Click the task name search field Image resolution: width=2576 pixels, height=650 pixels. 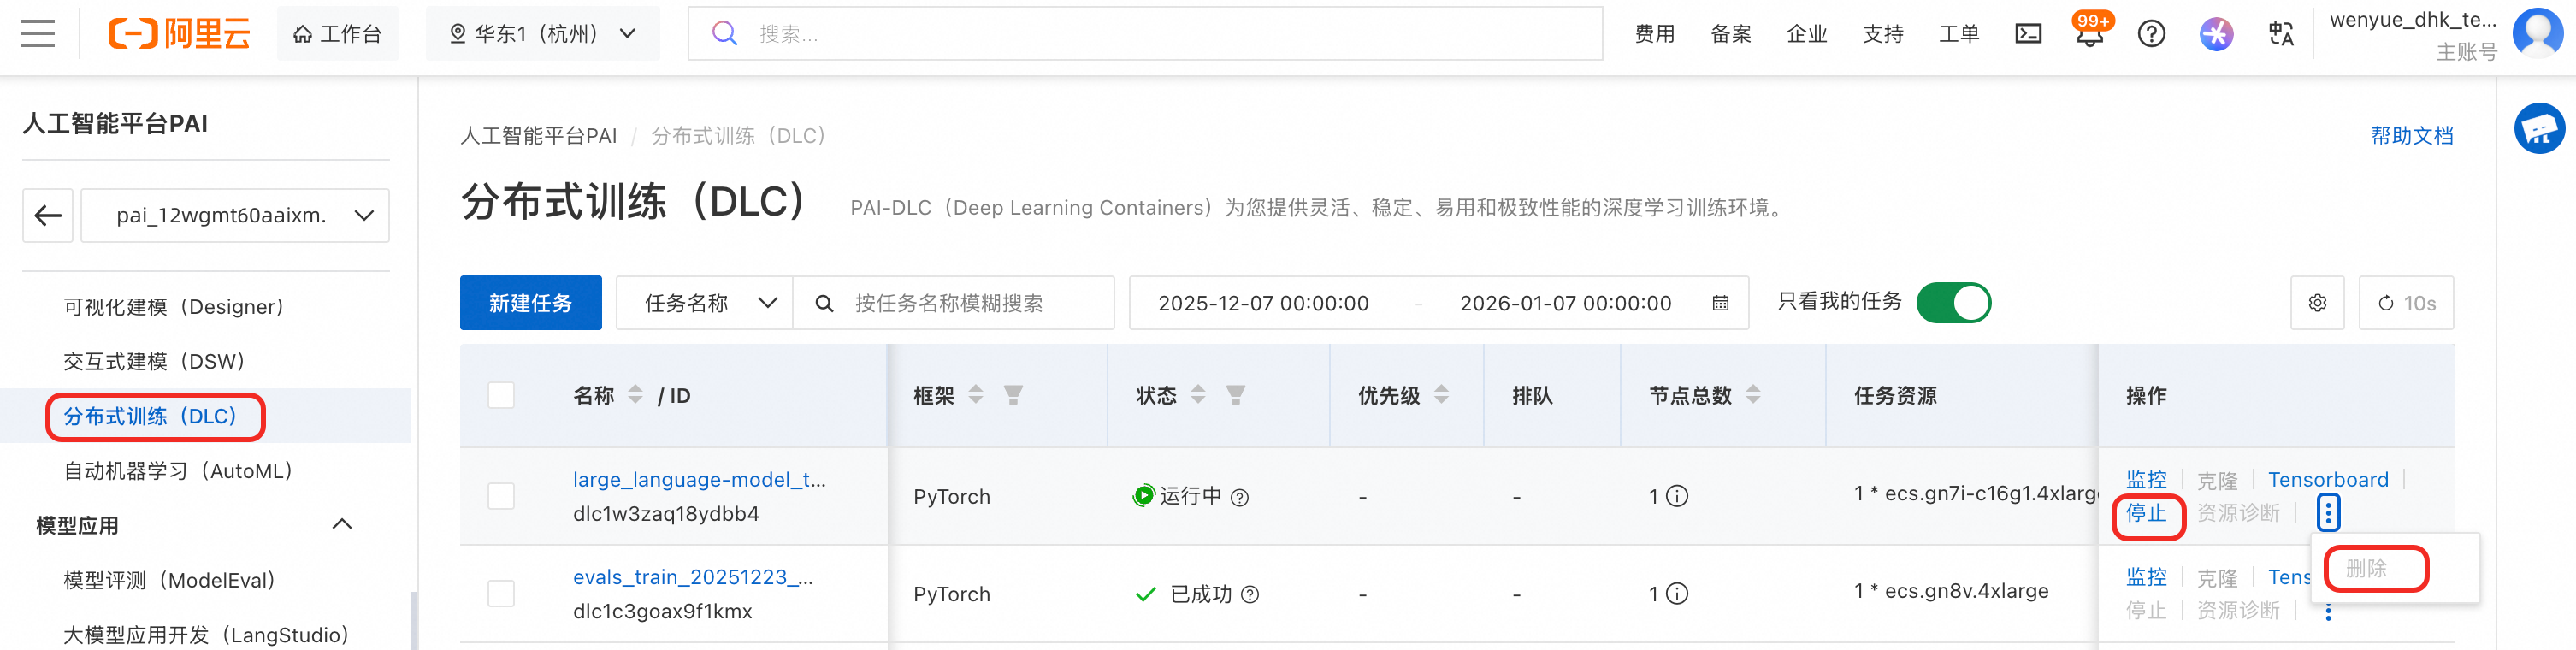pyautogui.click(x=970, y=303)
